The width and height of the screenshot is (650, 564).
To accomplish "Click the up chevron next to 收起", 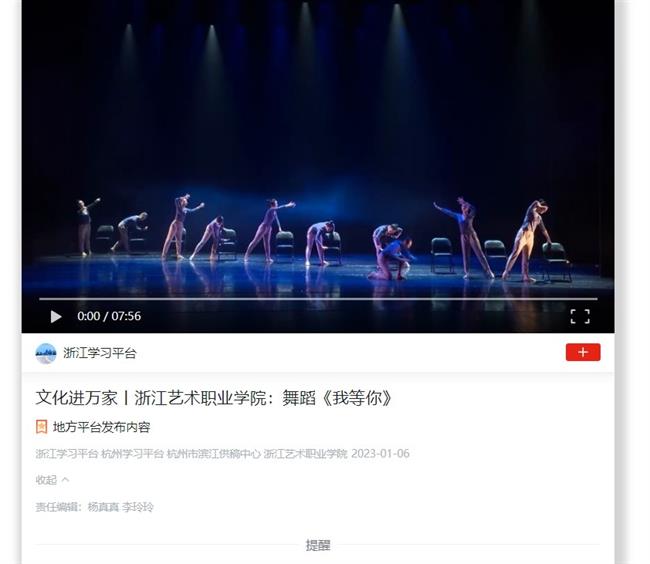I will pyautogui.click(x=65, y=480).
